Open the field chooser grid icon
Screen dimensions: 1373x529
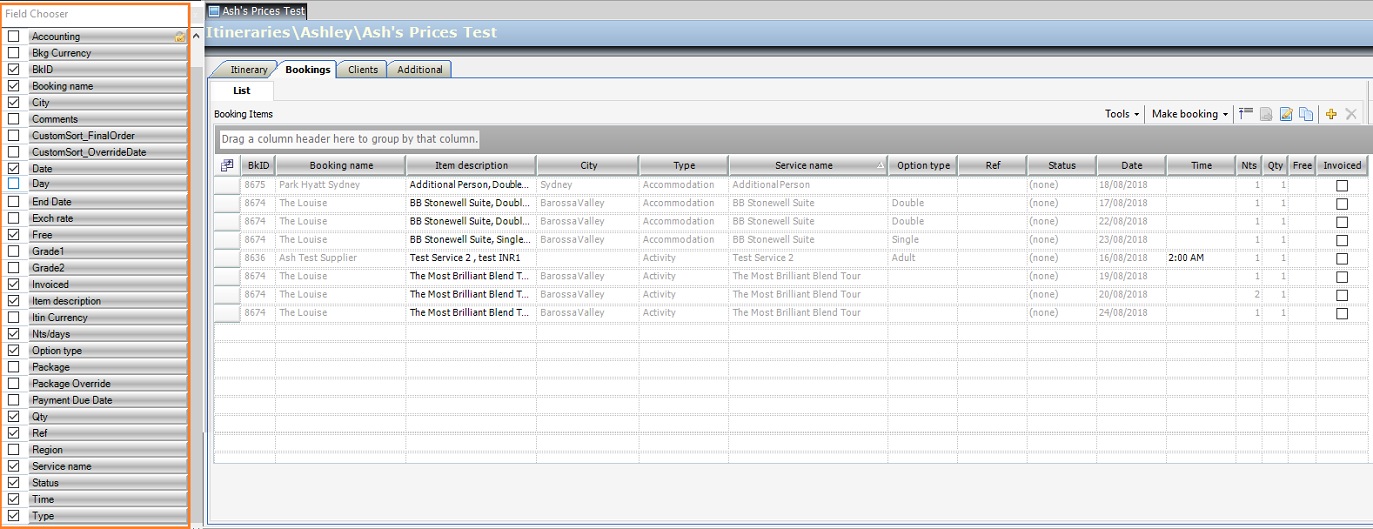[227, 165]
